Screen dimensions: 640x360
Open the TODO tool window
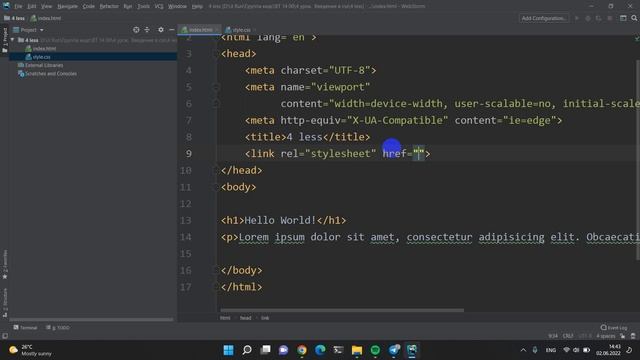coord(58,328)
